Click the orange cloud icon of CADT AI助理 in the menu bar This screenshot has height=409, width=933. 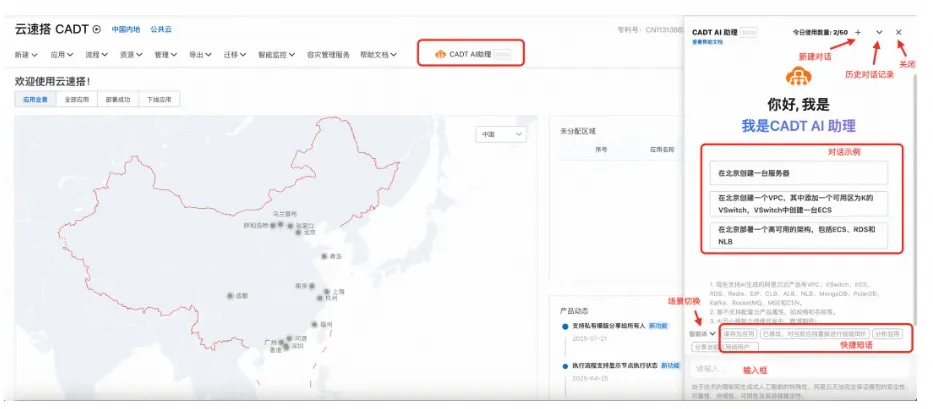440,54
